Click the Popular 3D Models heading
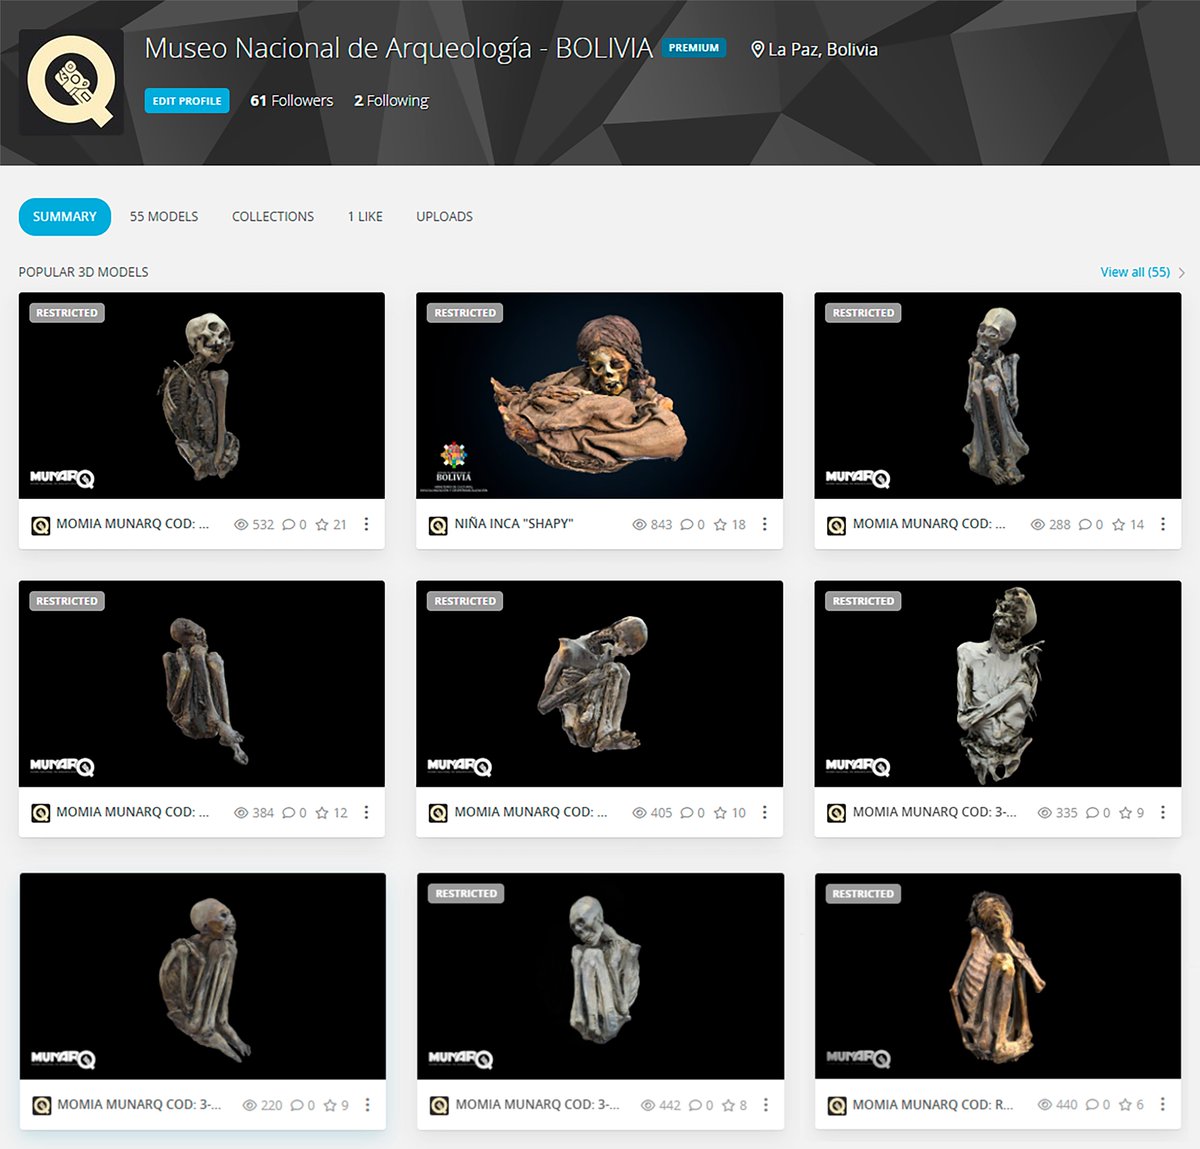This screenshot has width=1200, height=1149. (x=84, y=272)
